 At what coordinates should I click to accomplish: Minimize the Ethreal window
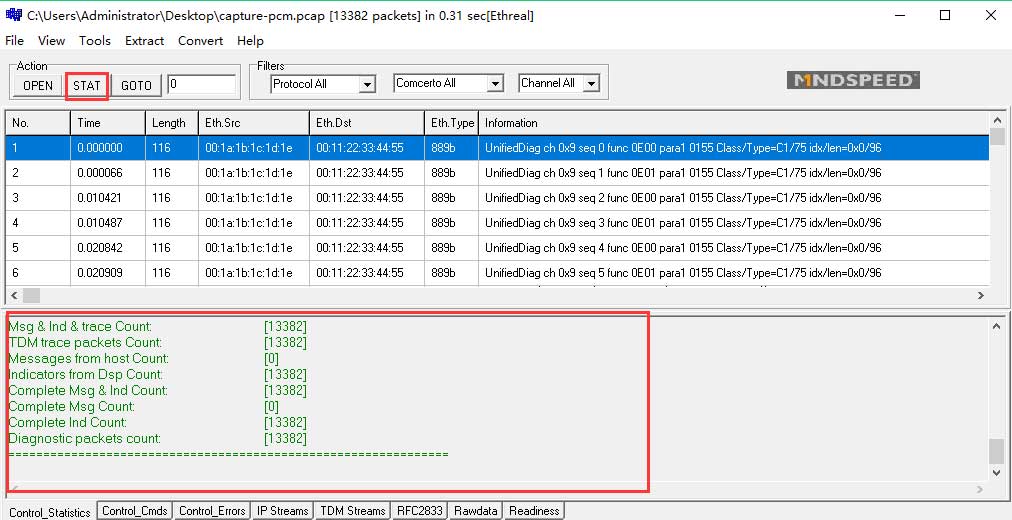(898, 15)
